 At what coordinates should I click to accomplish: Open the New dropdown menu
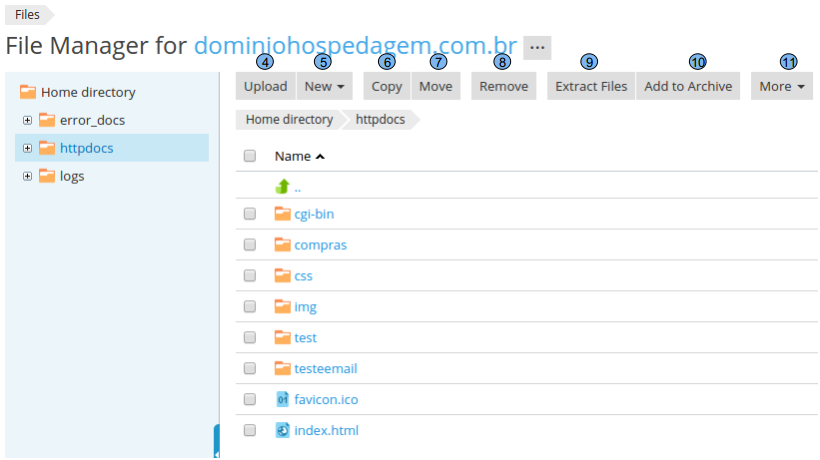tap(324, 86)
